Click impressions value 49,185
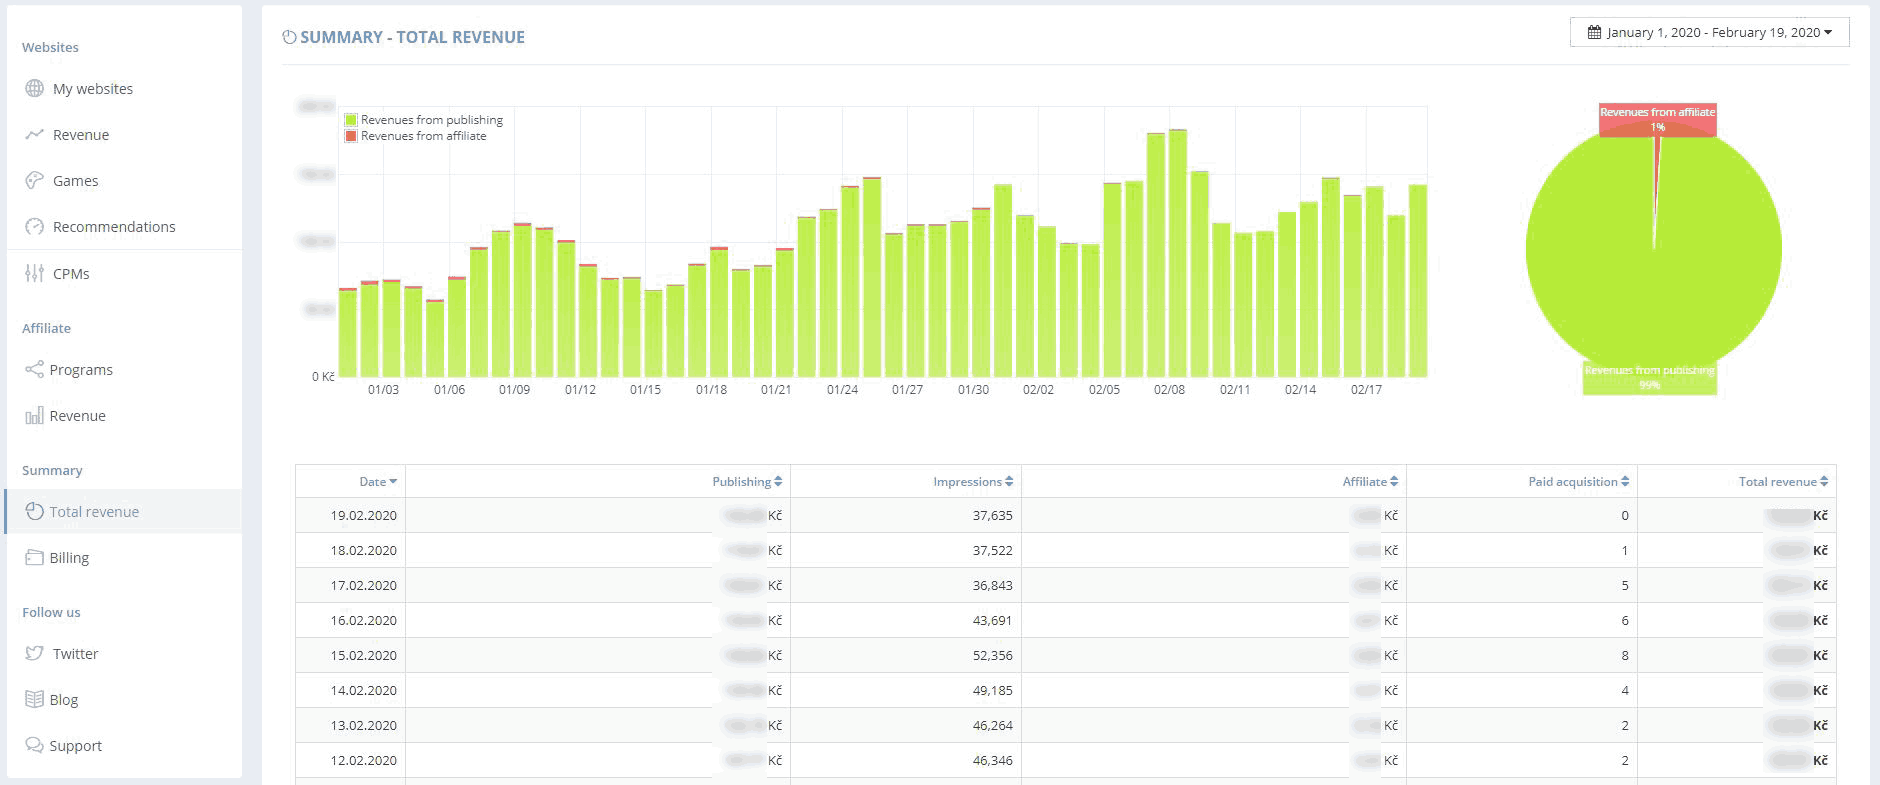The width and height of the screenshot is (1880, 785). click(x=992, y=690)
